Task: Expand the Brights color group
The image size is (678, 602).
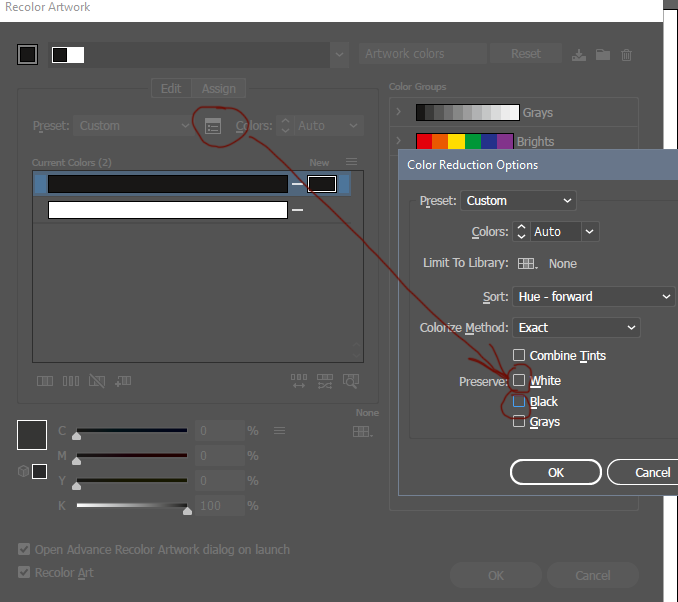Action: click(399, 140)
